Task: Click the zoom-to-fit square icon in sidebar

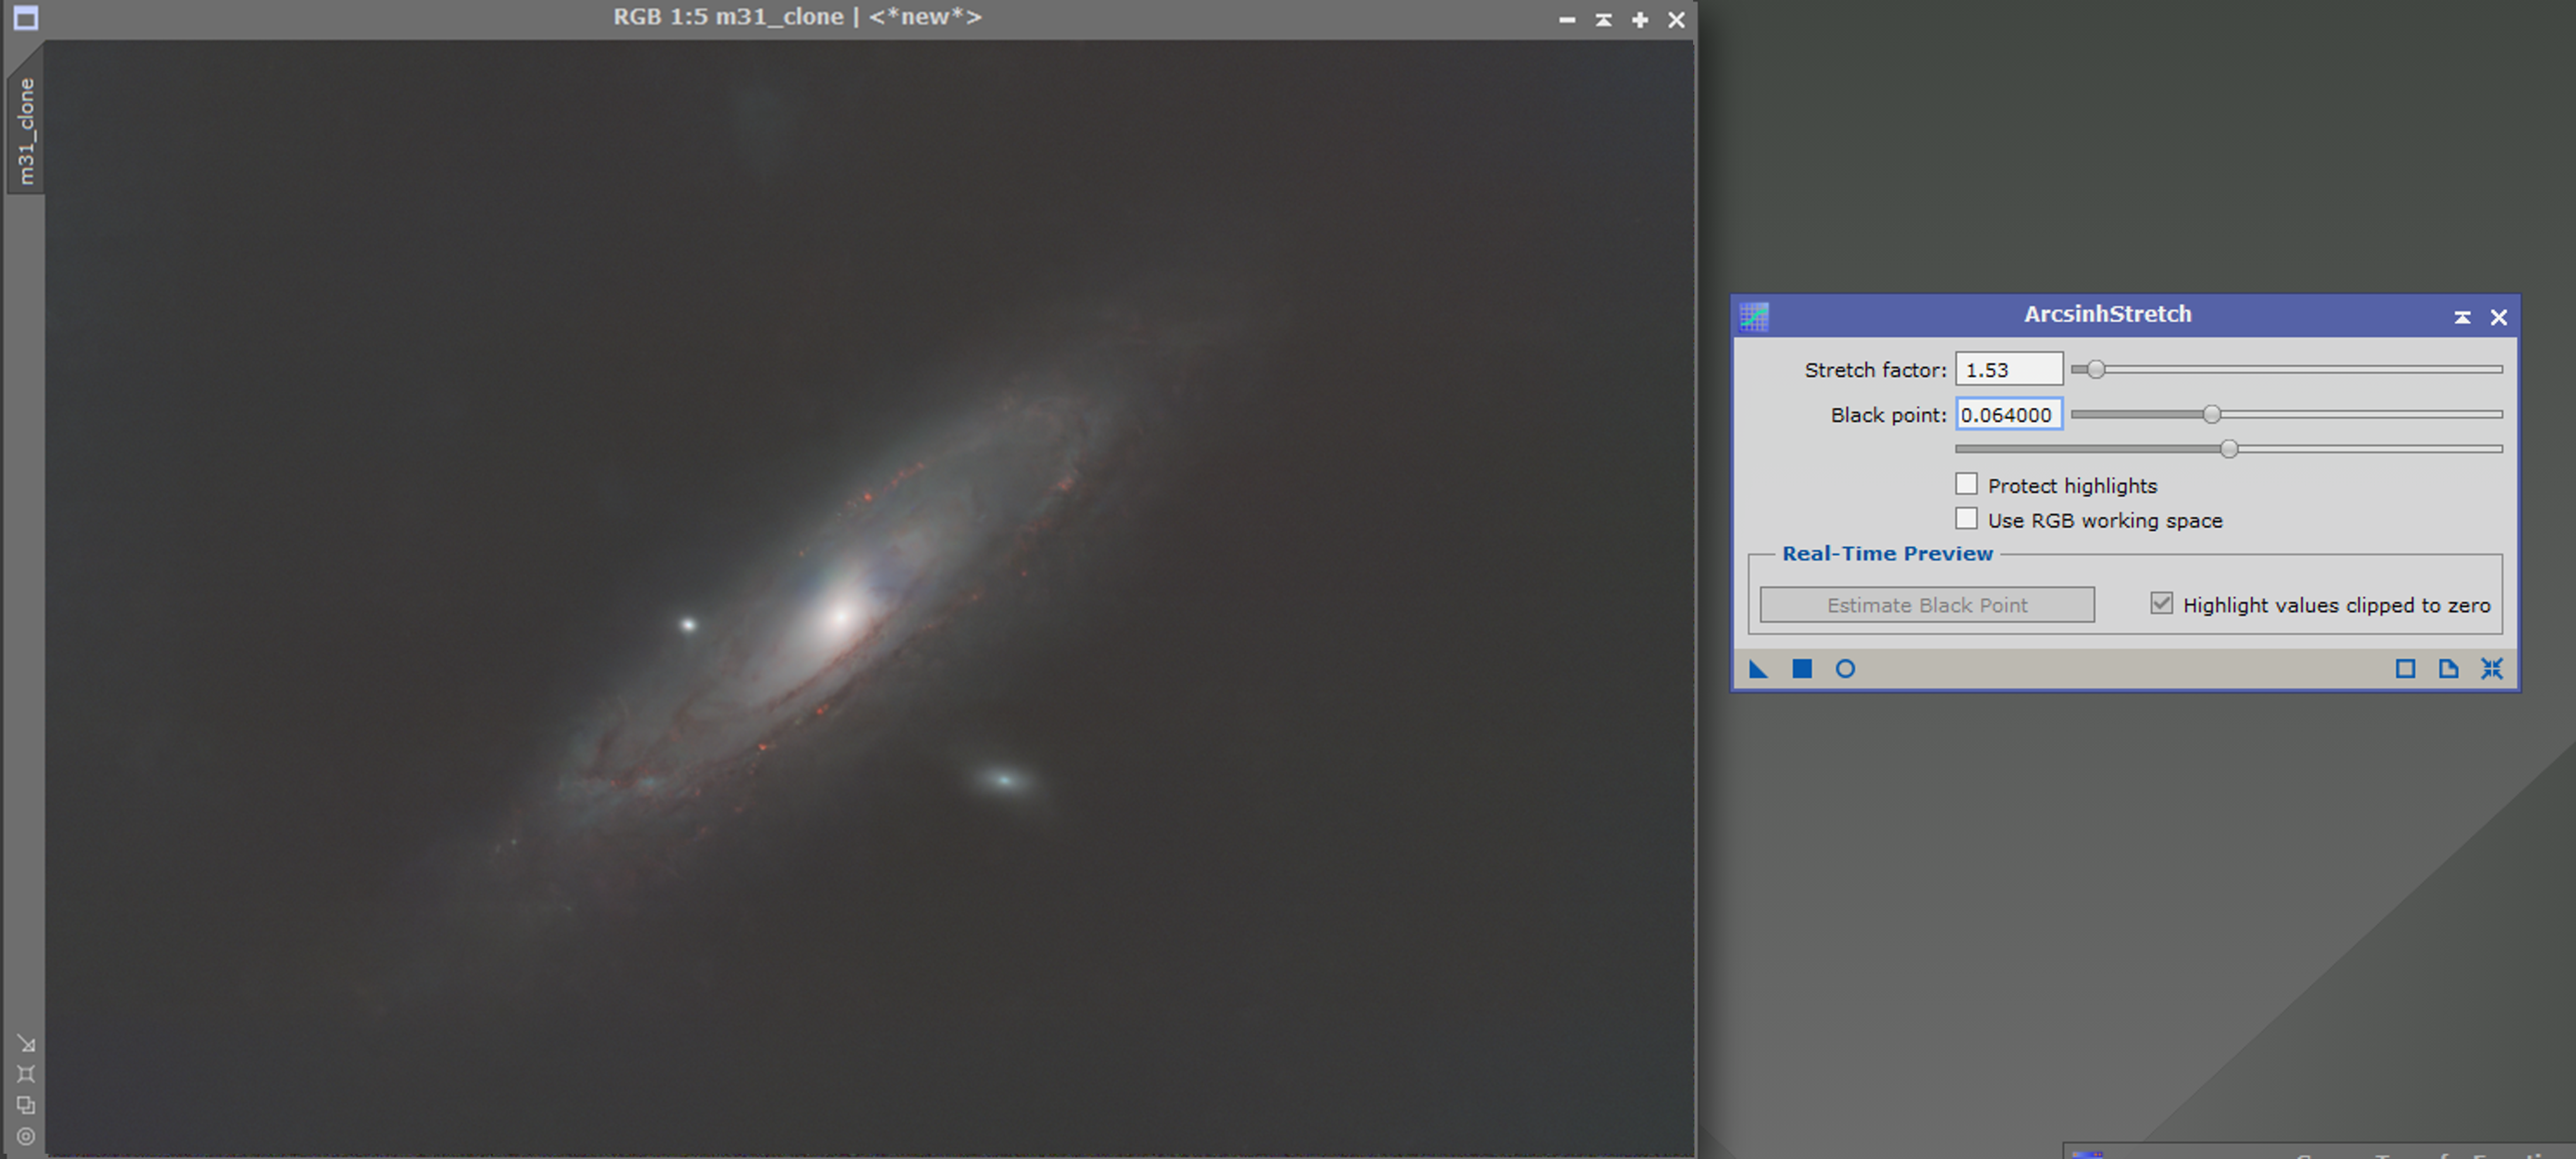Action: [x=27, y=1074]
